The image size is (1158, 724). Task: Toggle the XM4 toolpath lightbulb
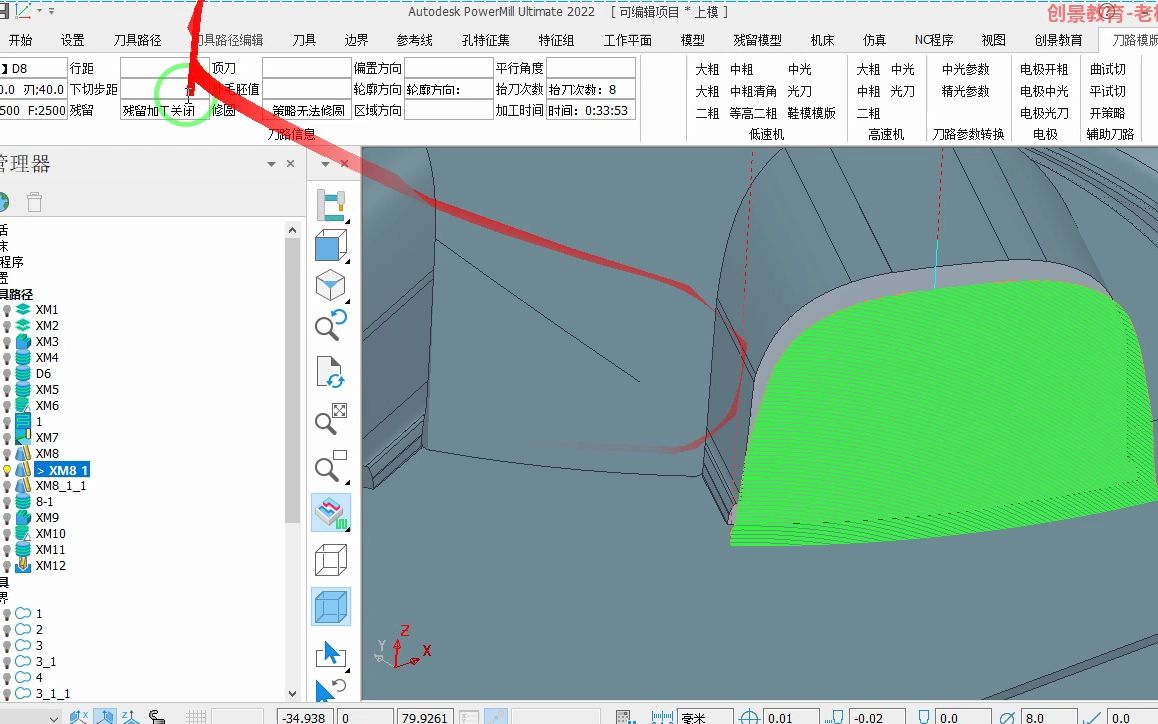7,358
